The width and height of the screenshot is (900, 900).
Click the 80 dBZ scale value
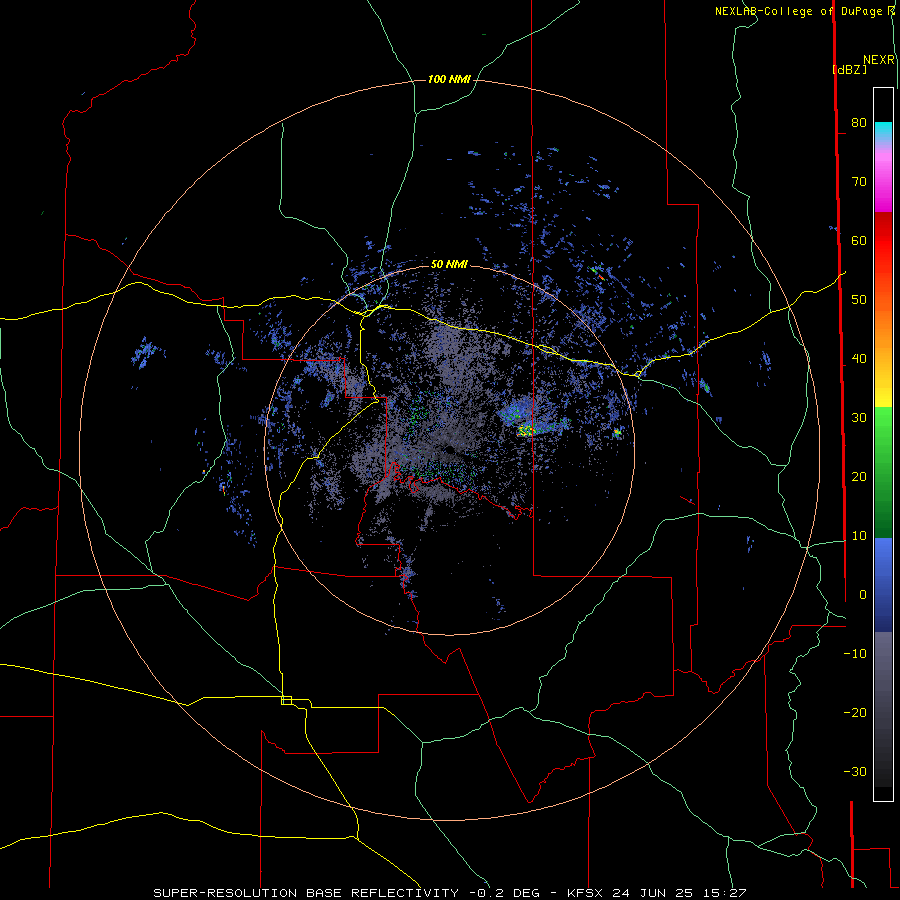[x=859, y=122]
